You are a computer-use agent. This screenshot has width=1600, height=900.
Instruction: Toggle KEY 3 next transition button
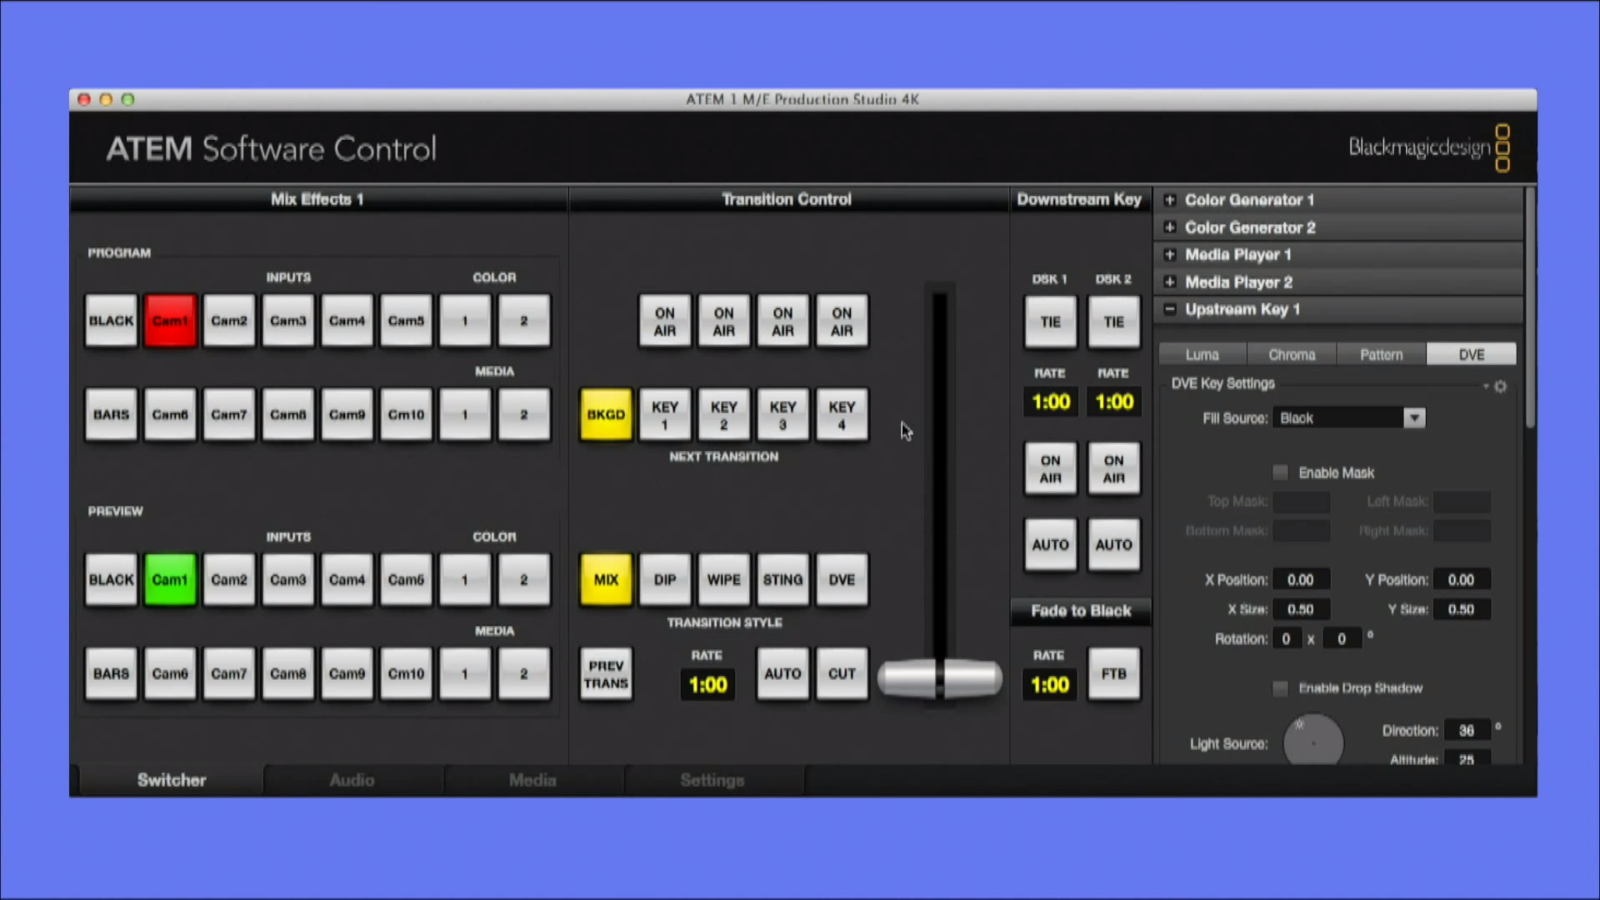click(783, 414)
